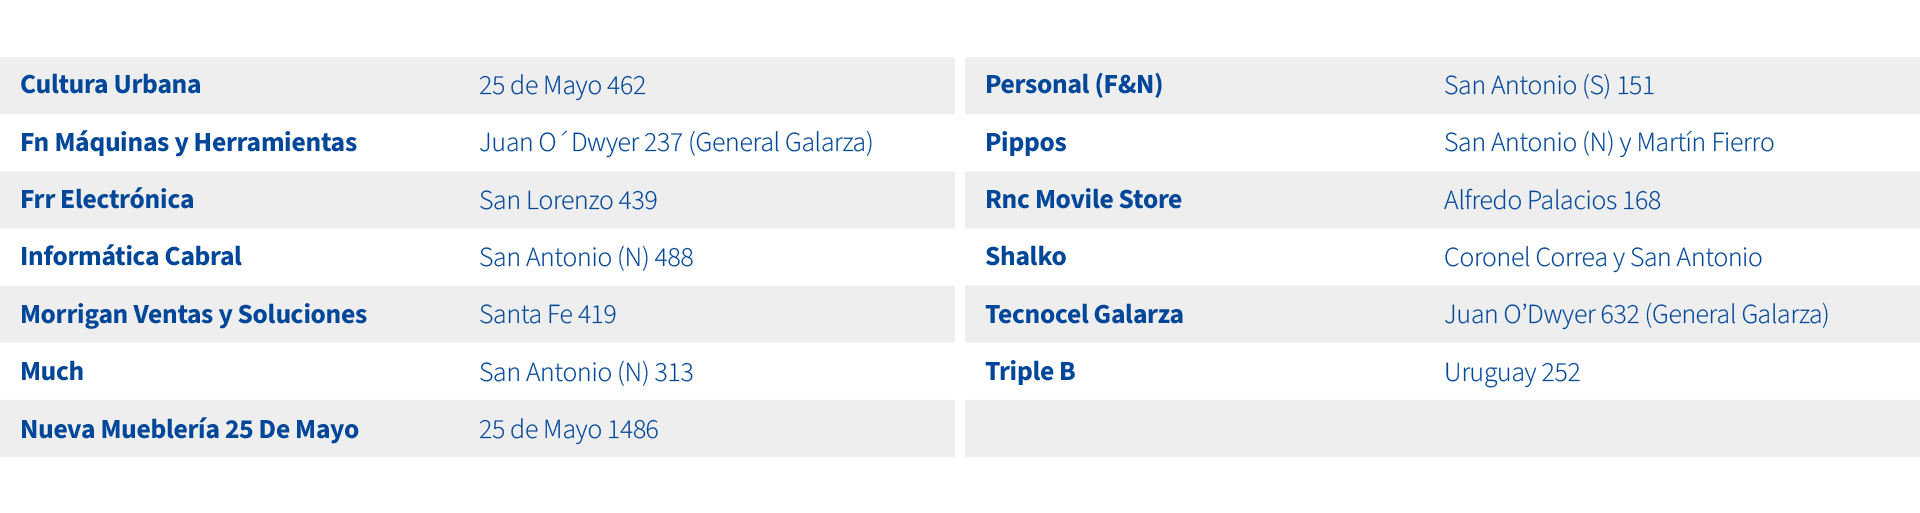The height and width of the screenshot is (513, 1920).
Task: Open the Informática Cabral listing
Action: [x=131, y=257]
